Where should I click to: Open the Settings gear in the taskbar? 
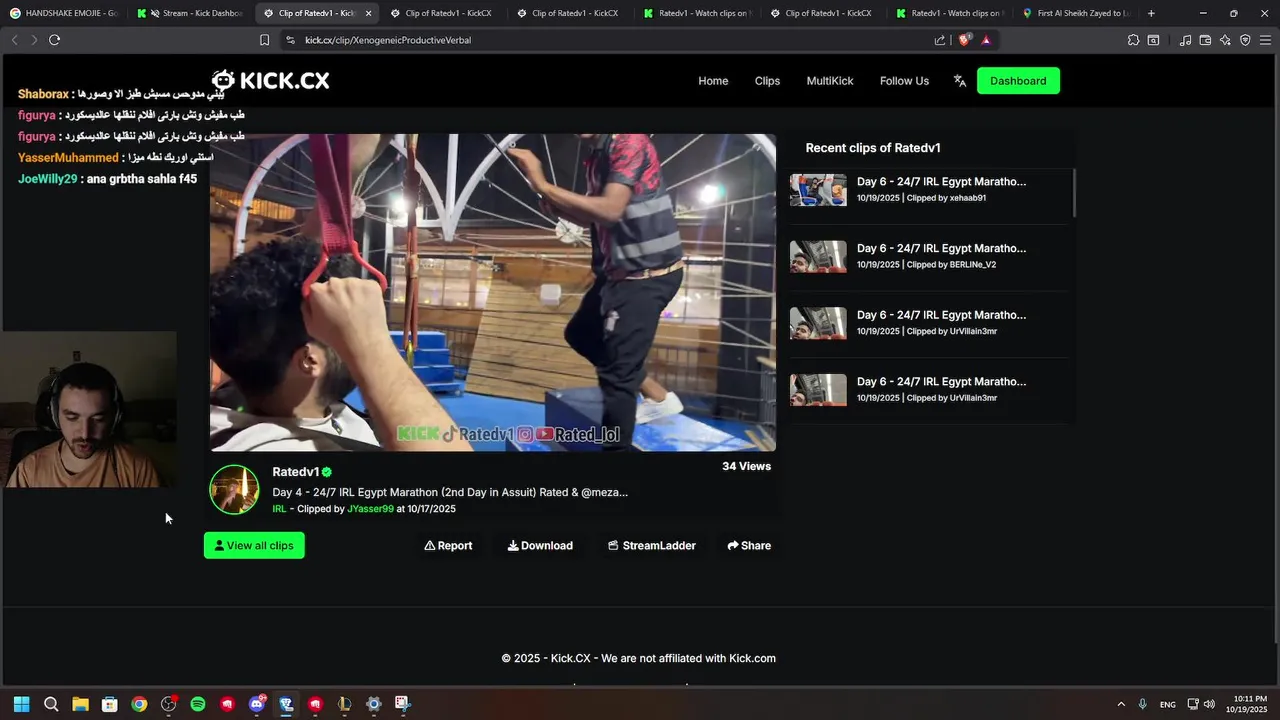click(x=374, y=704)
